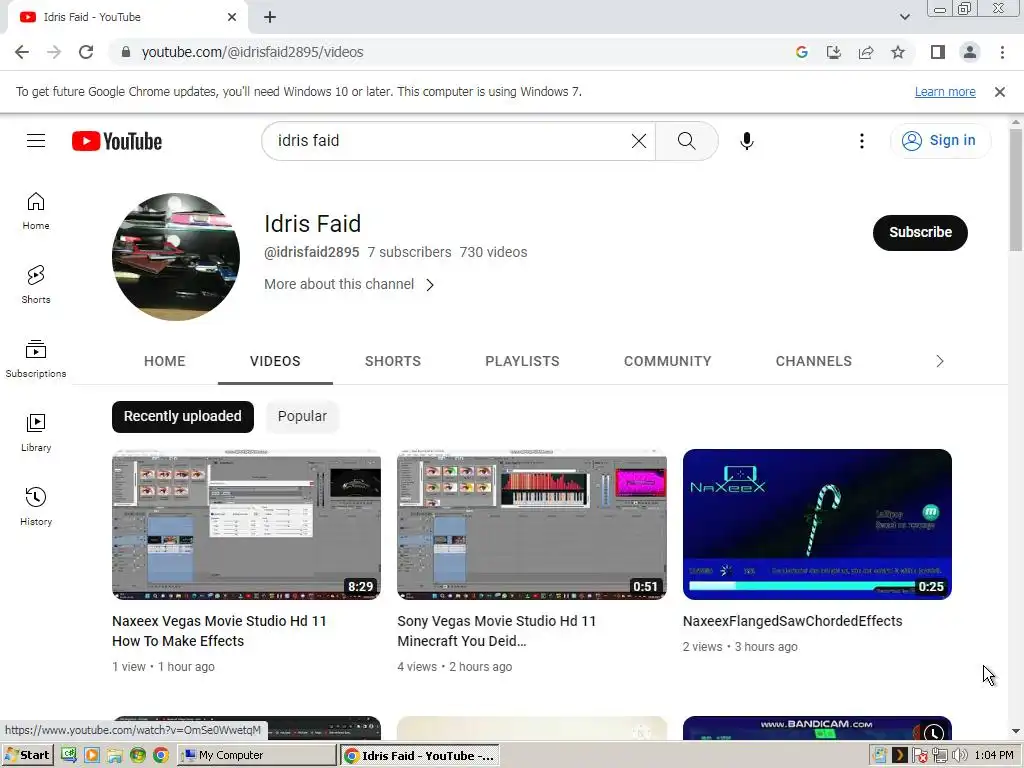Open Shorts in the sidebar
The image size is (1024, 768).
pos(36,285)
